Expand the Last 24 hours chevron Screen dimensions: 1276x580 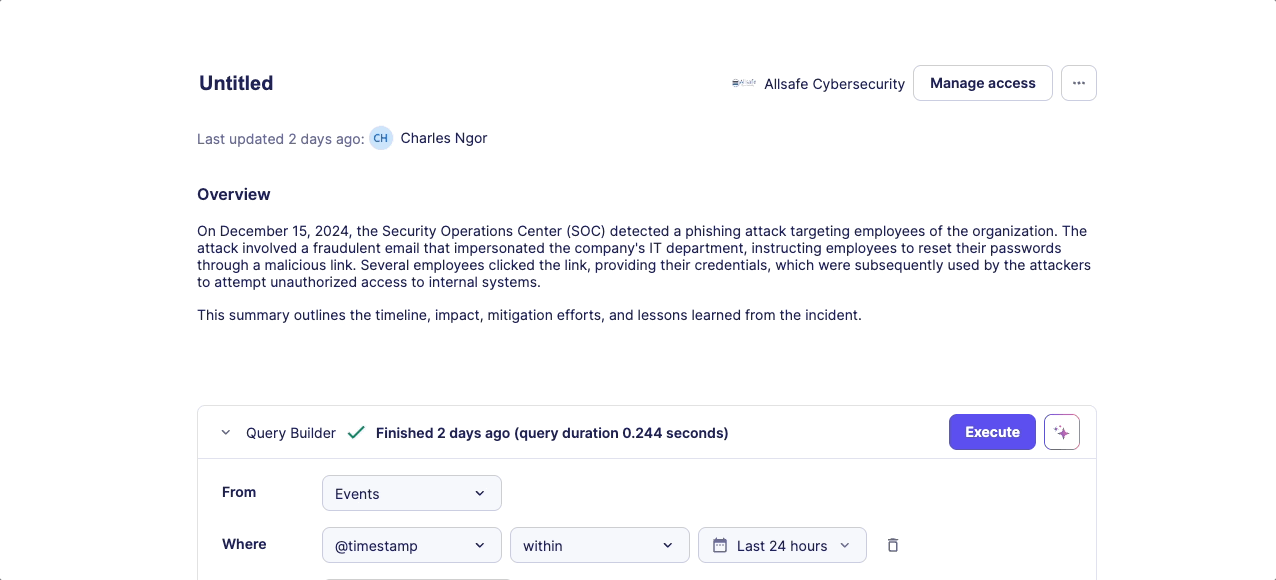pos(845,545)
